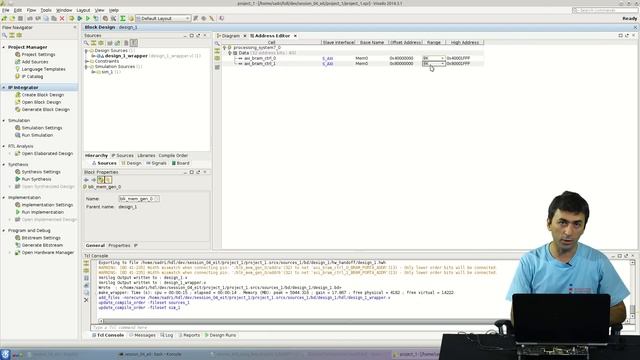The height and width of the screenshot is (360, 640).
Task: Click Run Simulation
Action: coord(37,135)
